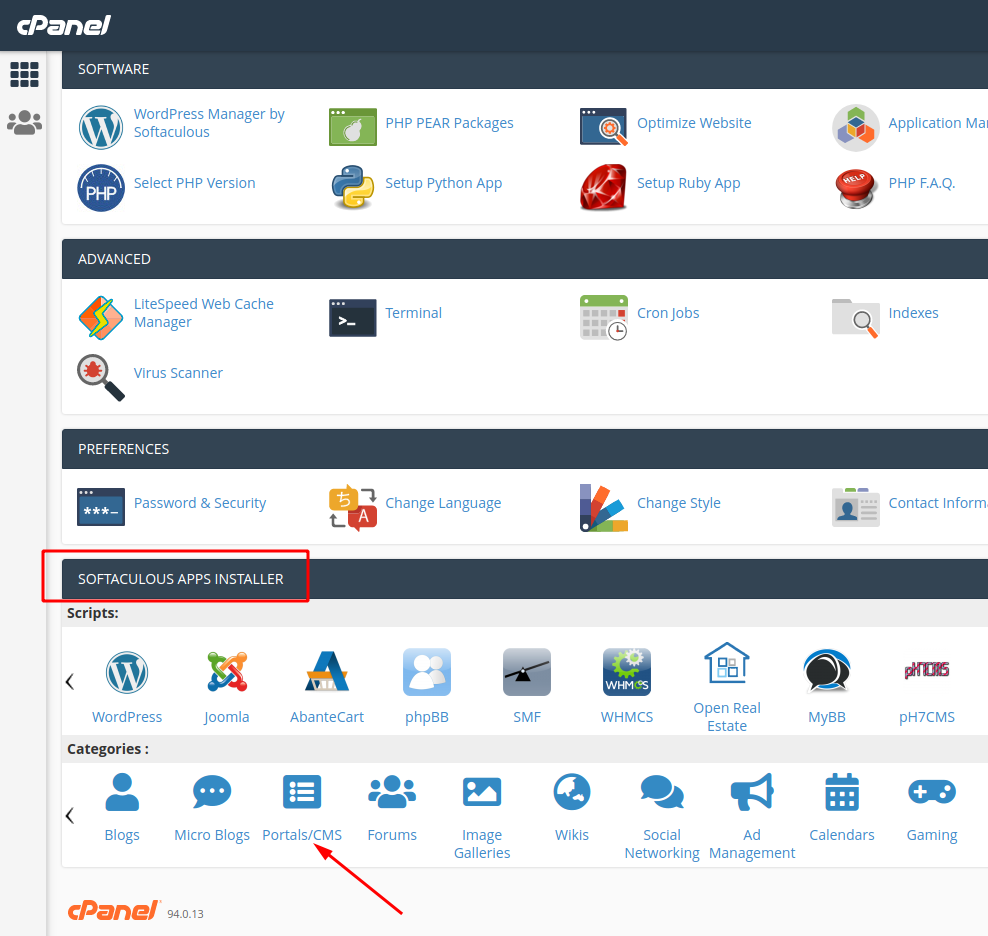The width and height of the screenshot is (988, 936).
Task: Click the AbanteCart script icon
Action: tap(327, 671)
